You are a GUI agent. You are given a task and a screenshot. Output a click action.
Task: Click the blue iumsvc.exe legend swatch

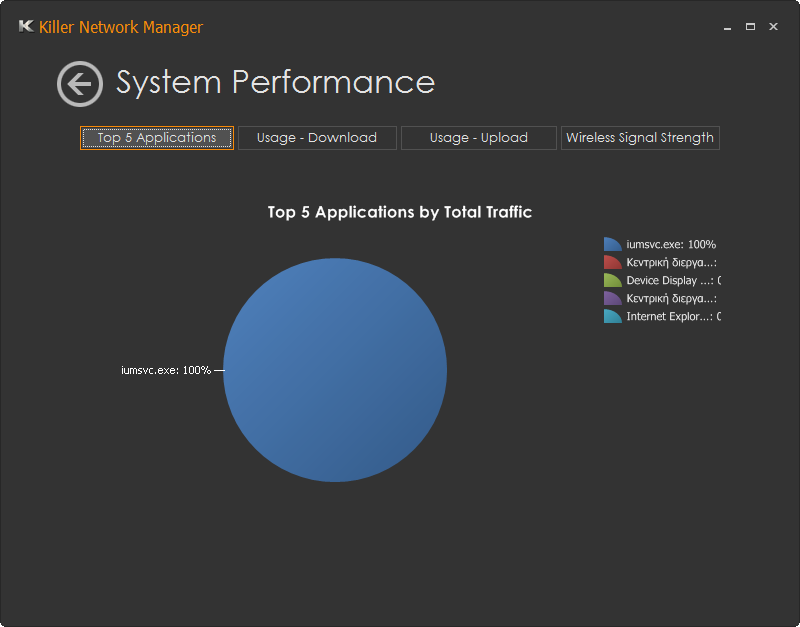point(612,244)
